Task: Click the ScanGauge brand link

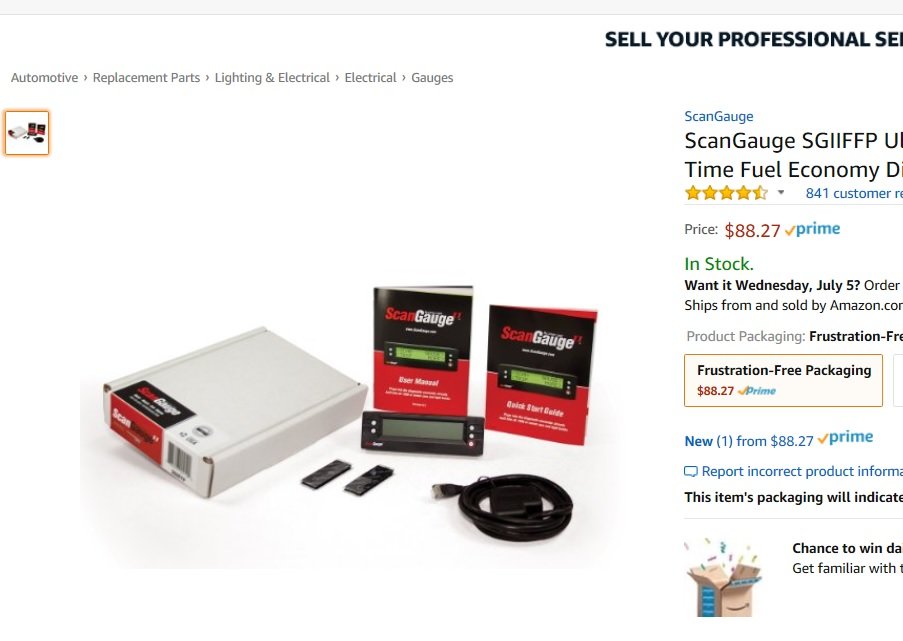Action: [x=719, y=116]
